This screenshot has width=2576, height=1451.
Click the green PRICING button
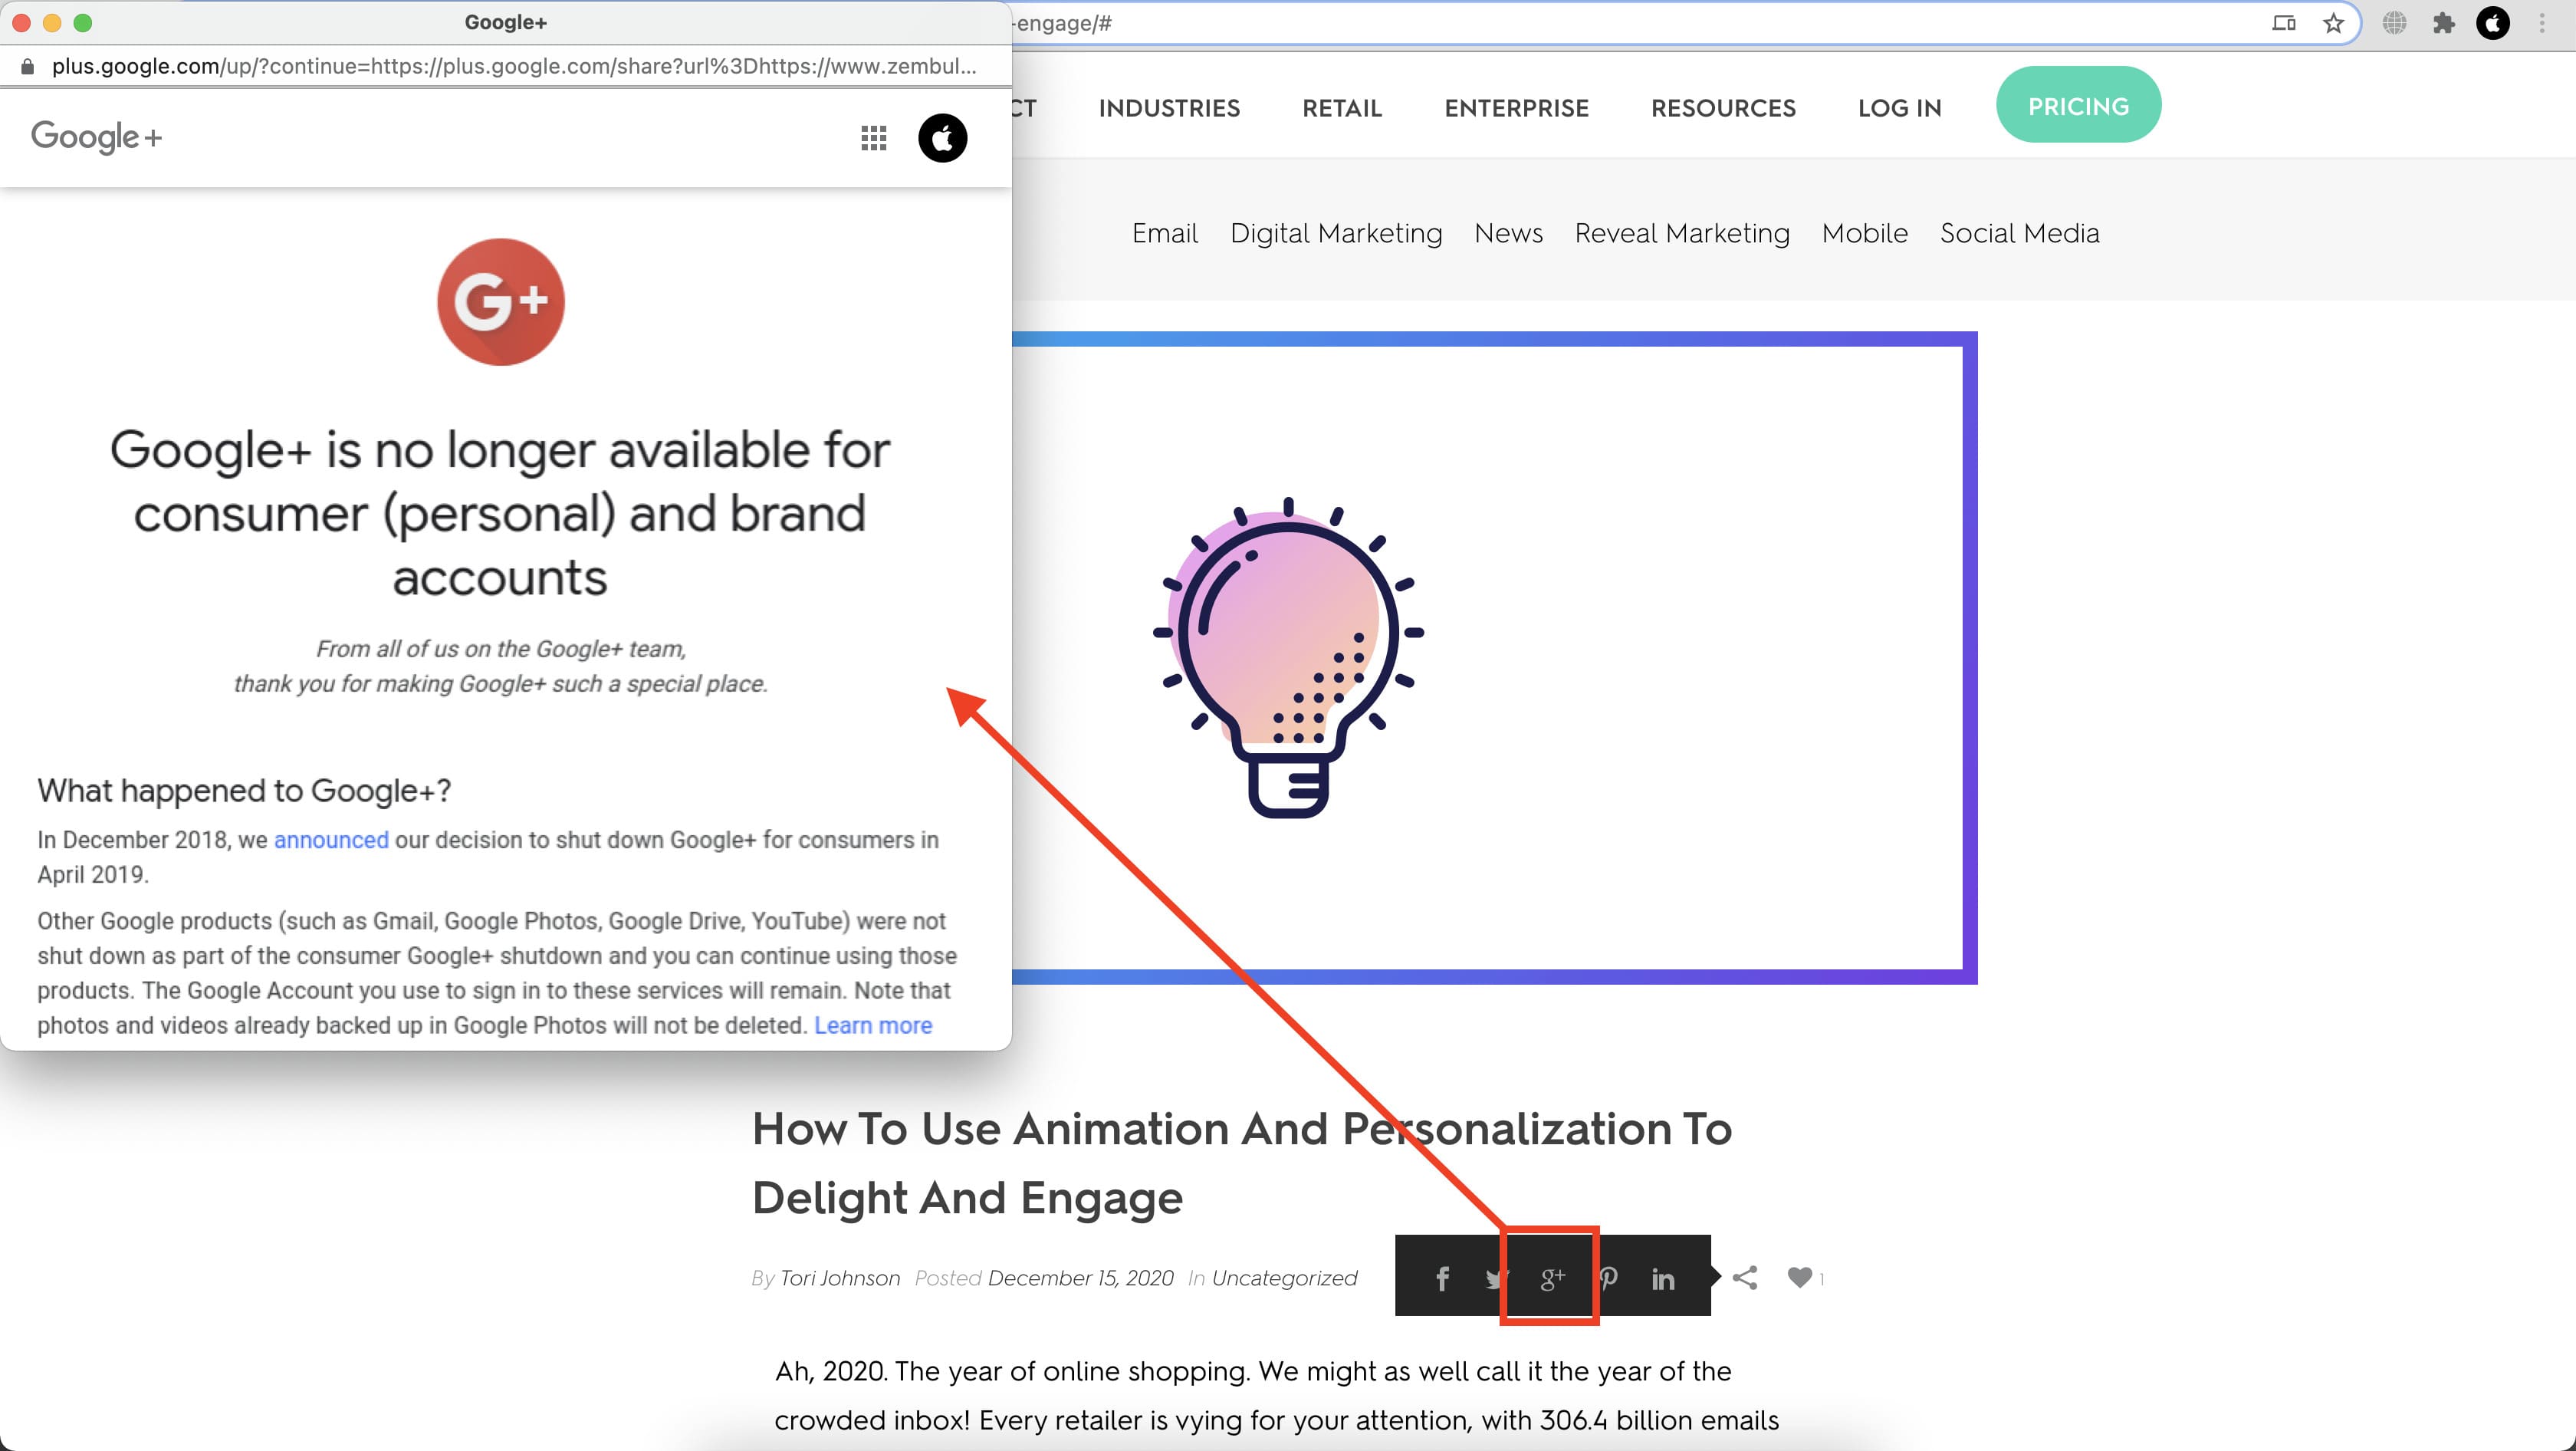coord(2078,105)
